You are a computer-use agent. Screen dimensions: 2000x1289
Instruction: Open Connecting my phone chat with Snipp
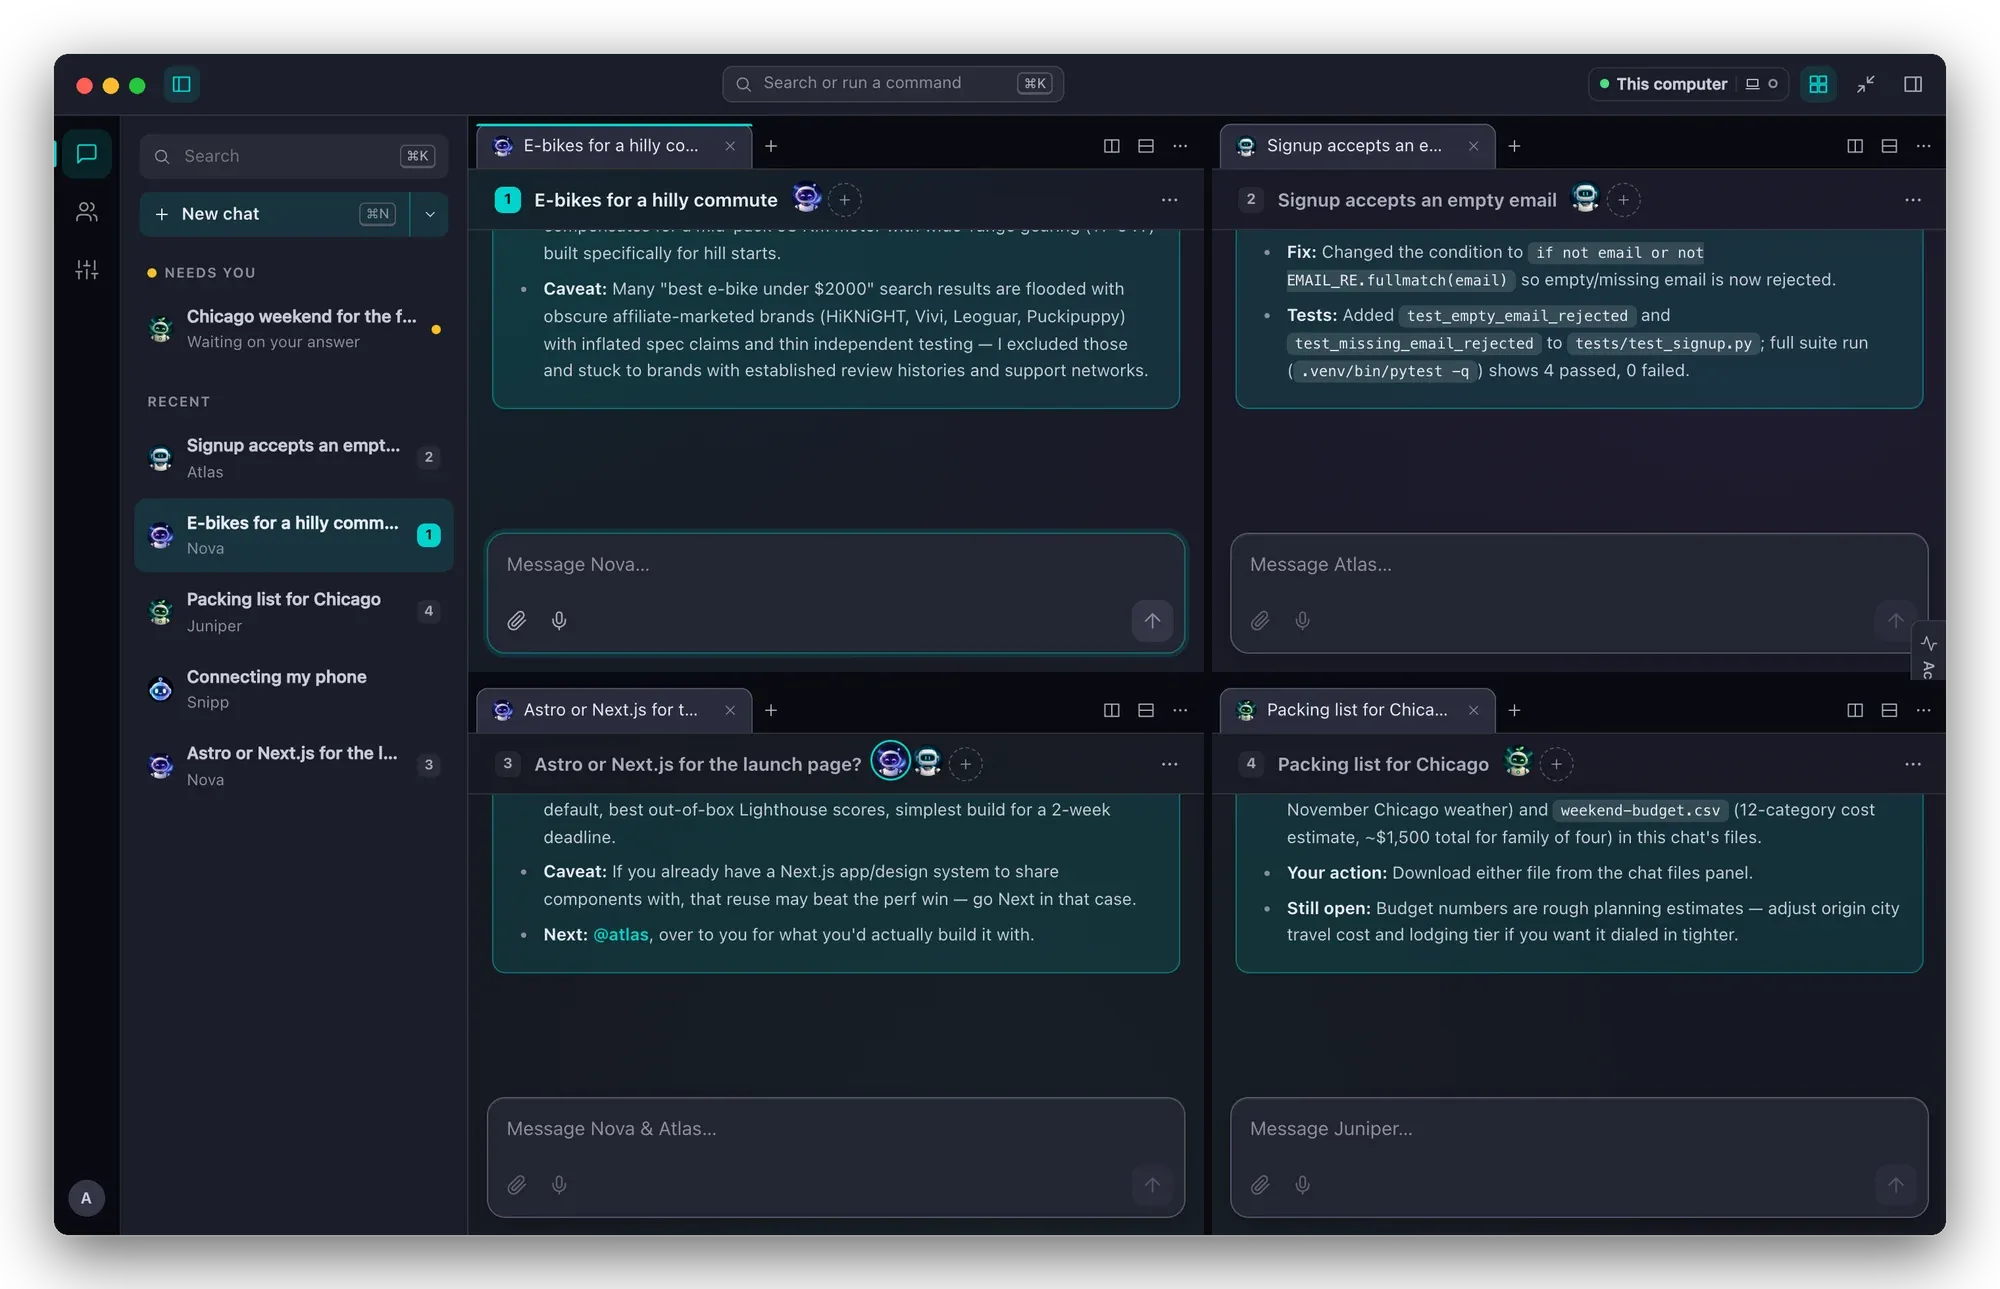pyautogui.click(x=294, y=689)
